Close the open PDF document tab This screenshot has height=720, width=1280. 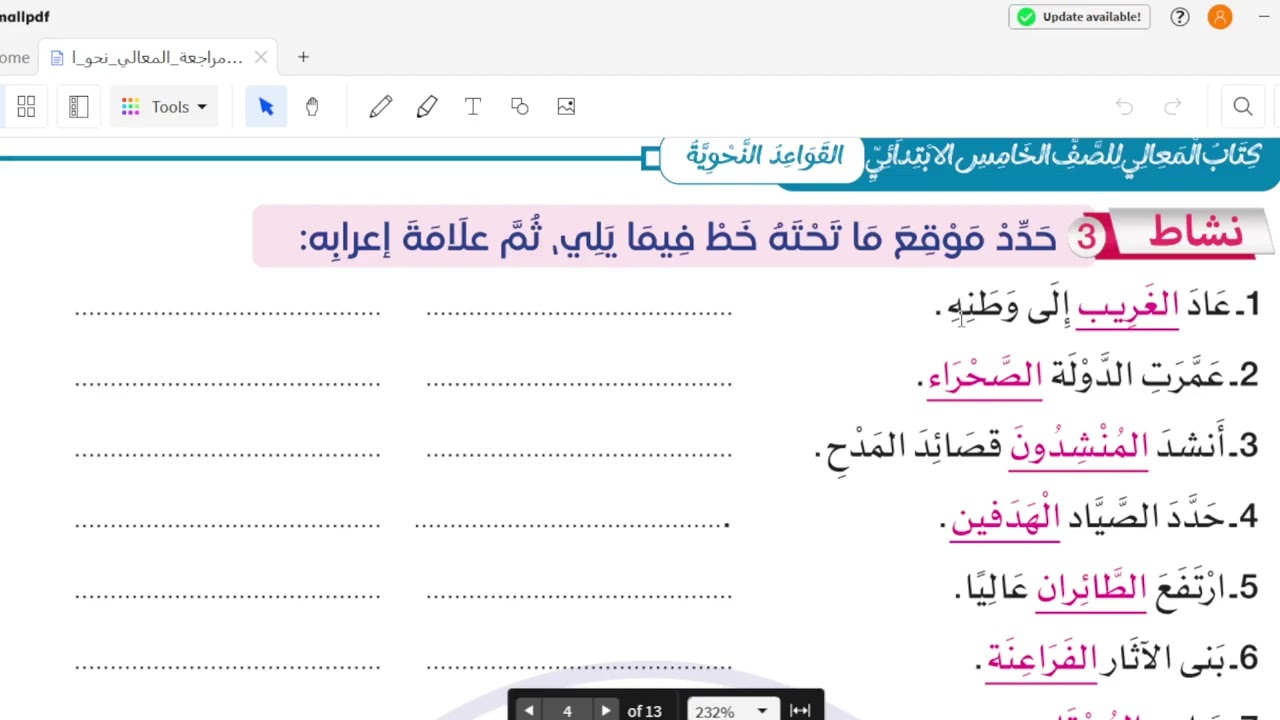click(x=261, y=57)
